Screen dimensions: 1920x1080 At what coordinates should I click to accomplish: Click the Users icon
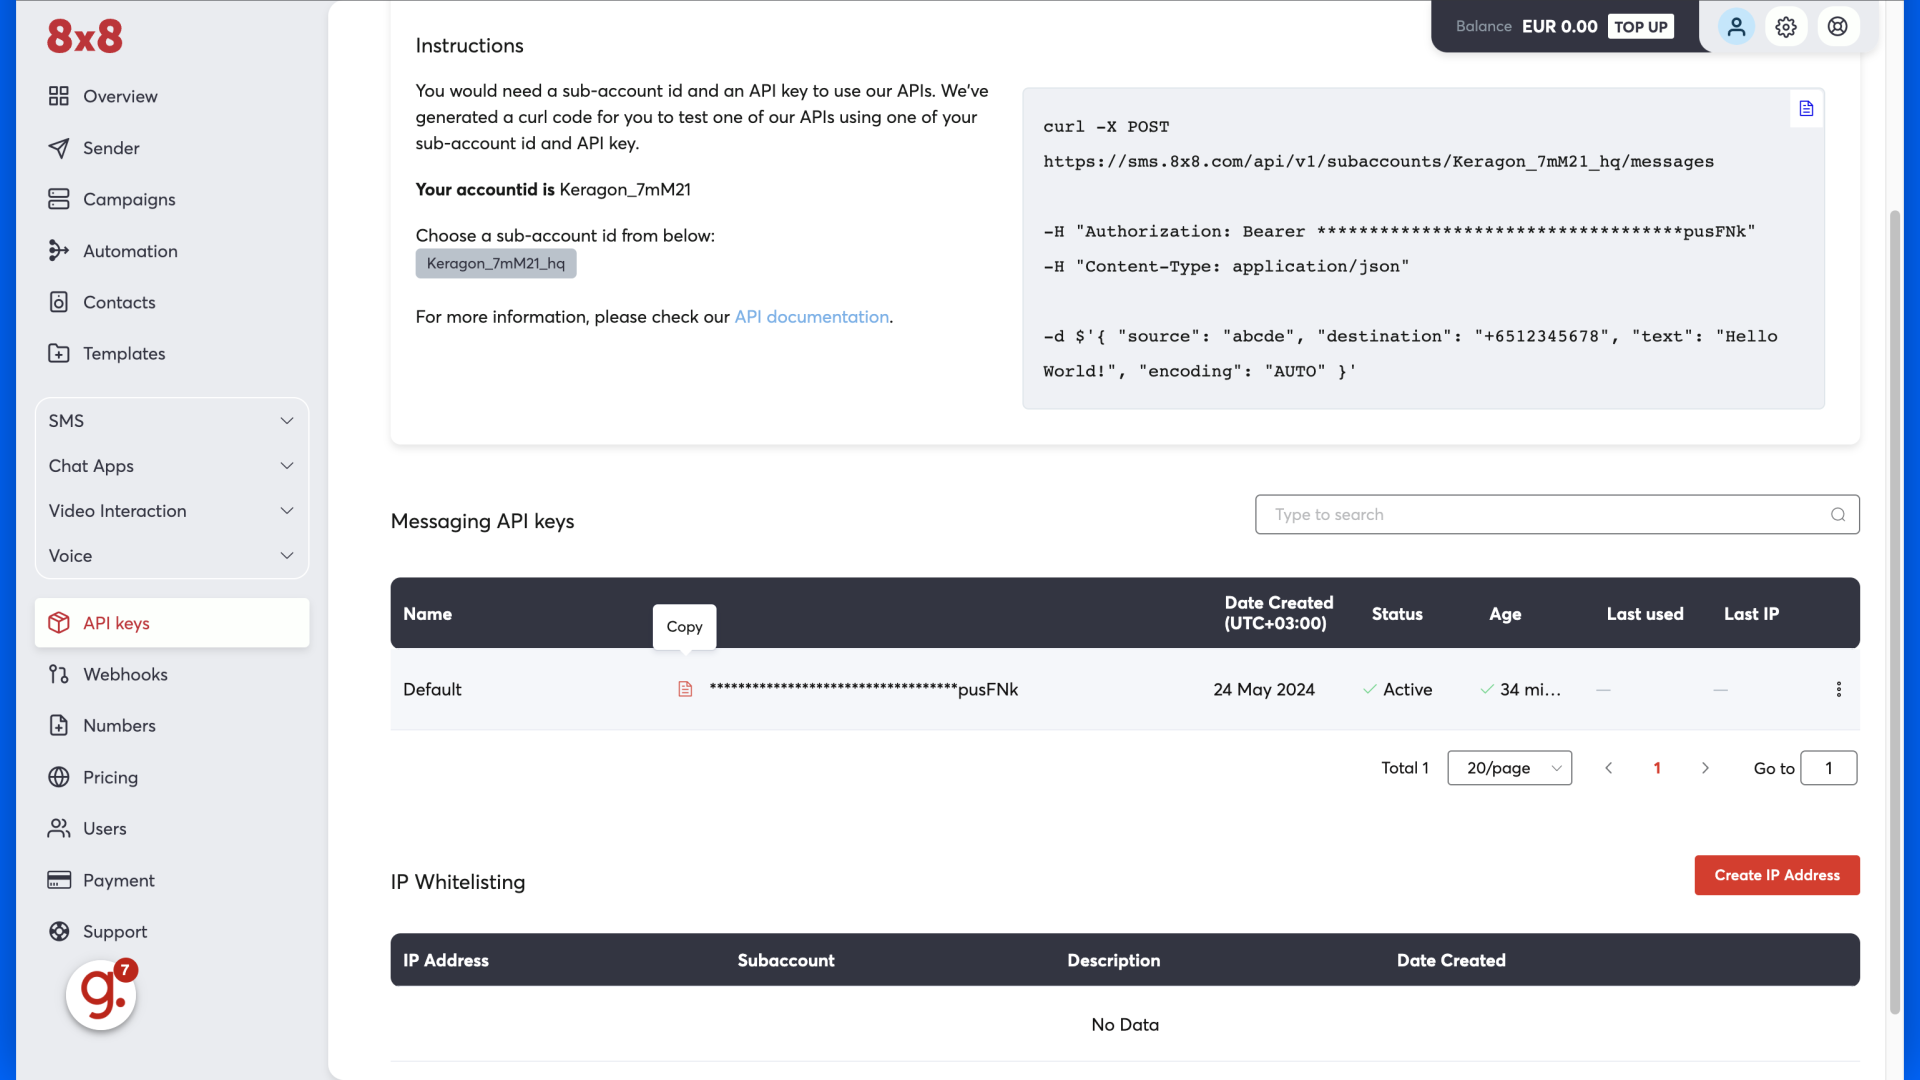(x=59, y=828)
